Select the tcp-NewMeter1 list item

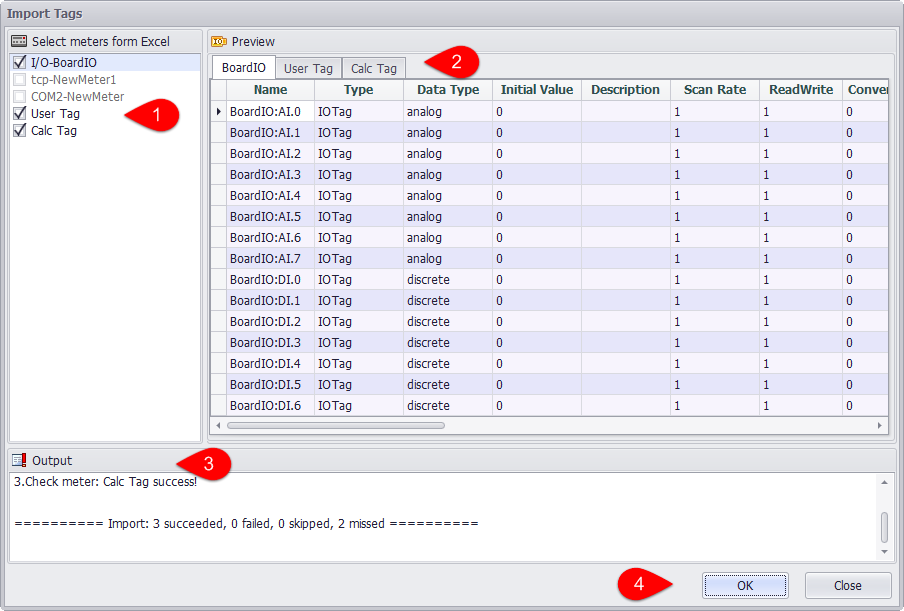pyautogui.click(x=73, y=80)
